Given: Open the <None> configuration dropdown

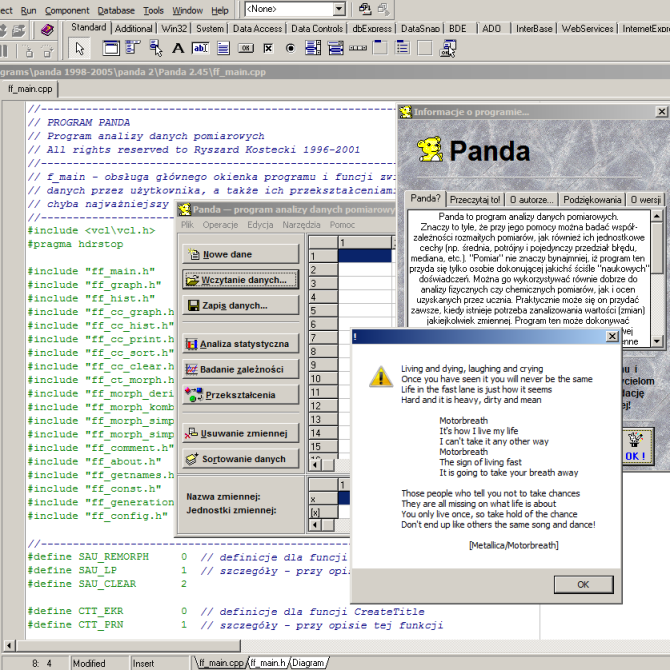Looking at the screenshot, I should click(338, 10).
